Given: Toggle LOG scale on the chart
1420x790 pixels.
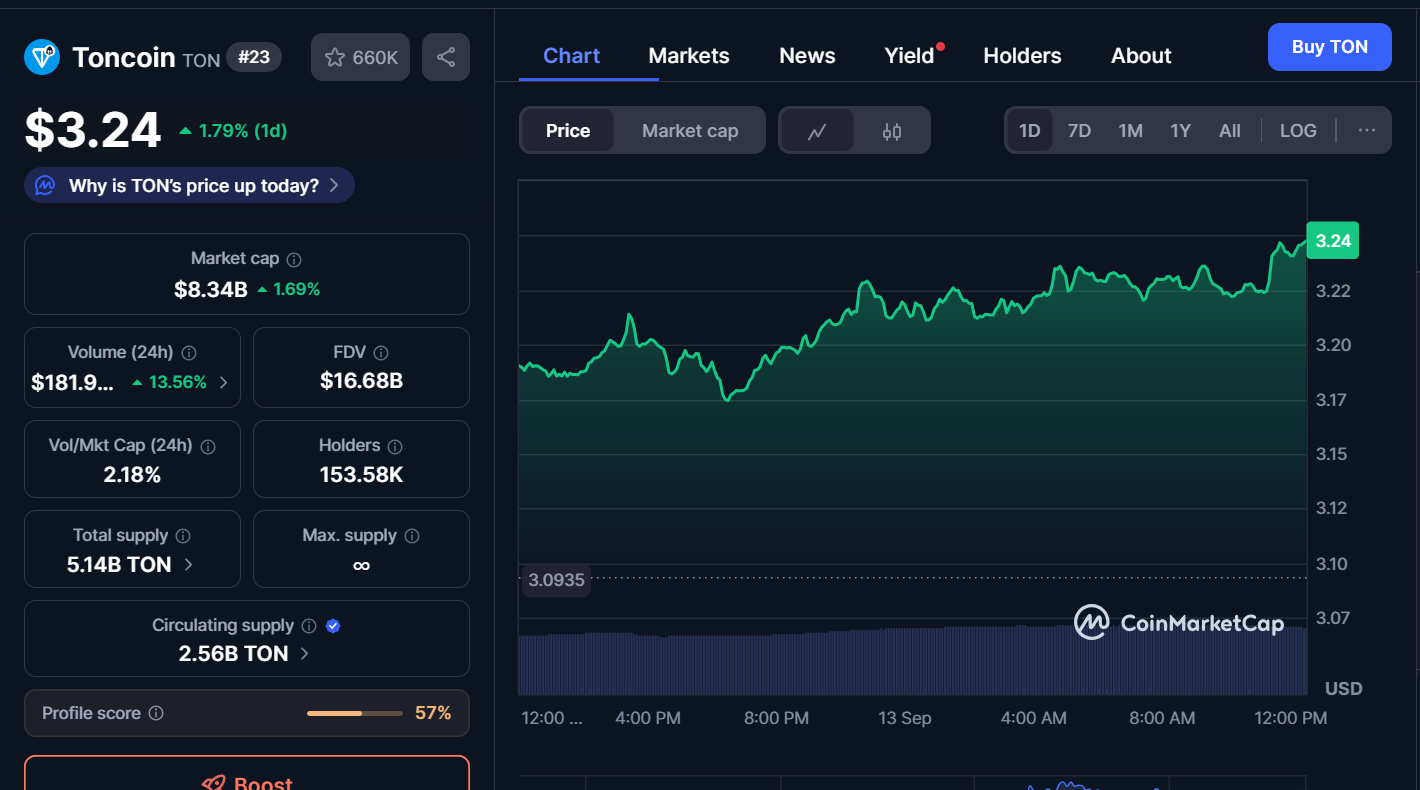Looking at the screenshot, I should 1298,131.
